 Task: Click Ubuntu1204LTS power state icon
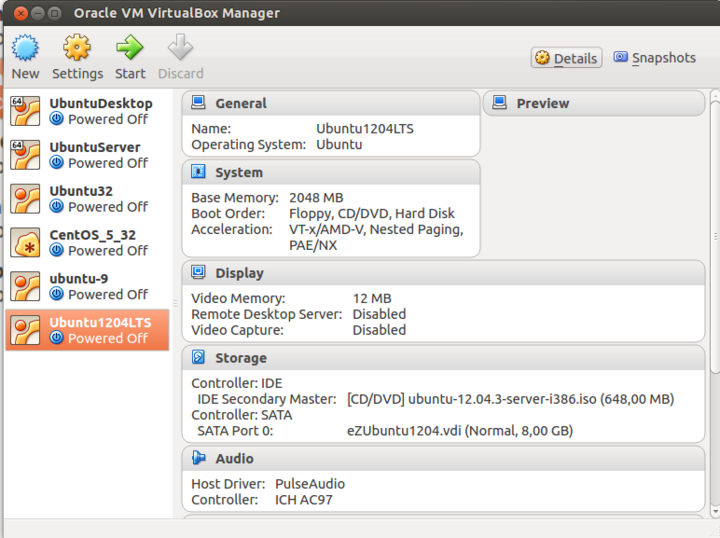[x=56, y=338]
